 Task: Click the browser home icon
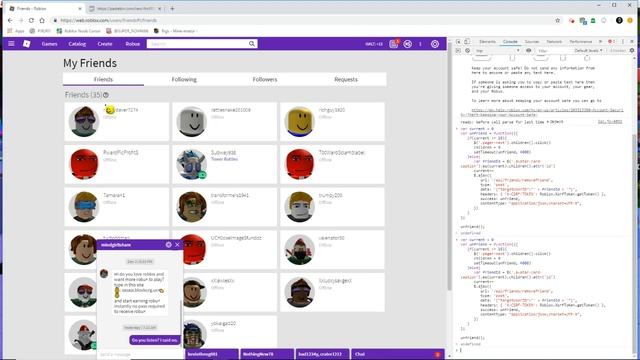tap(42, 20)
